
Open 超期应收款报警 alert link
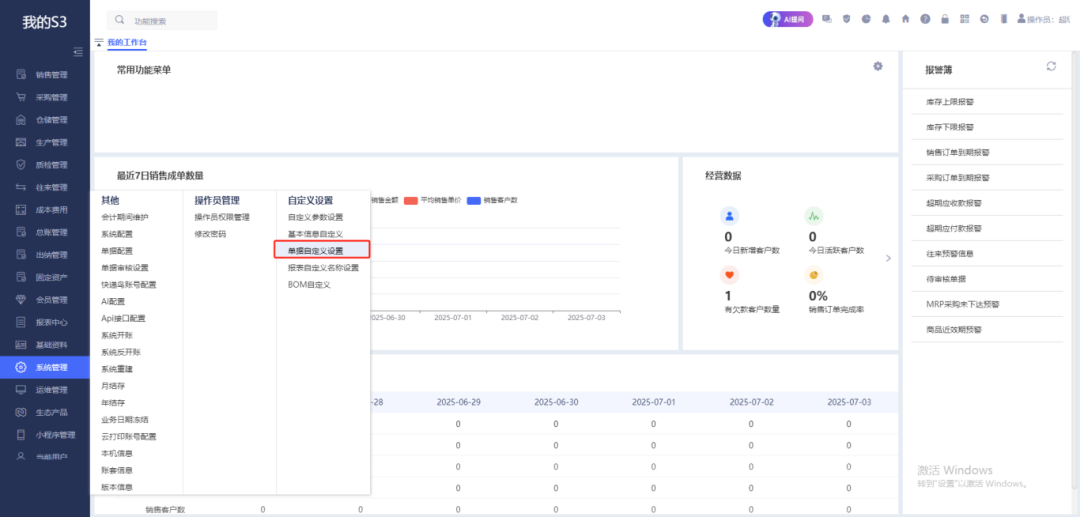coord(954,203)
